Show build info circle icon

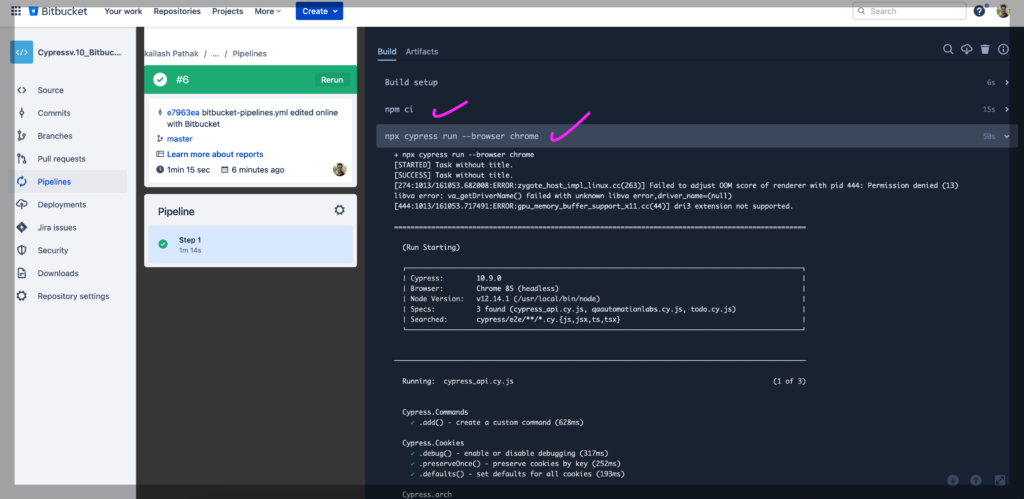click(1004, 50)
